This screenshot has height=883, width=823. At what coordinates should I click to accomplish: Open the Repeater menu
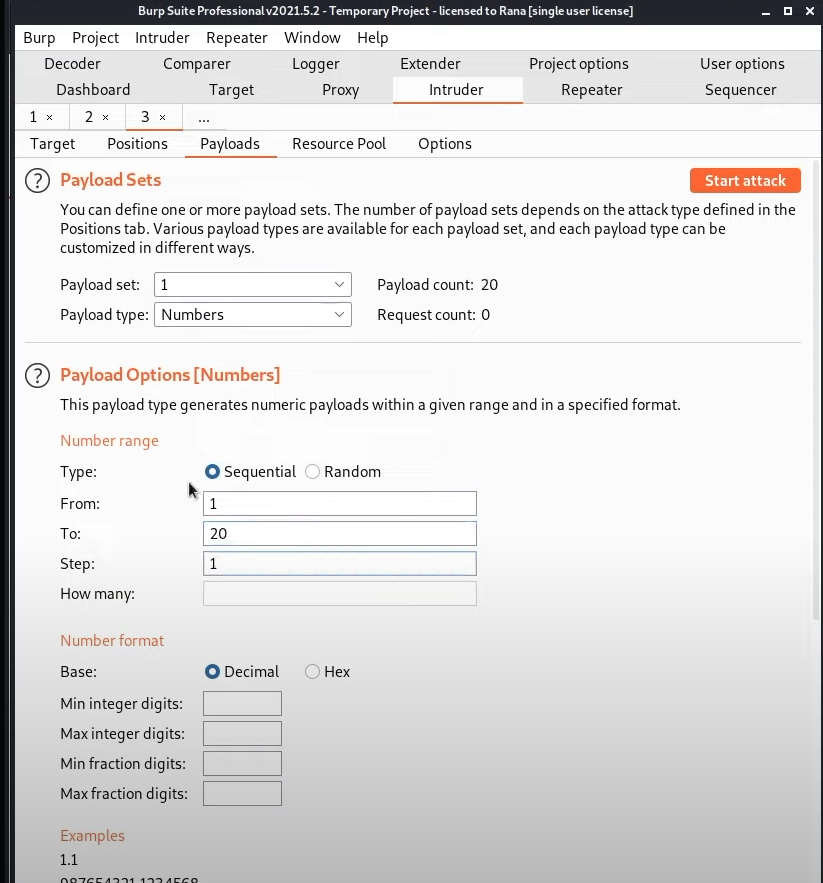click(x=237, y=38)
